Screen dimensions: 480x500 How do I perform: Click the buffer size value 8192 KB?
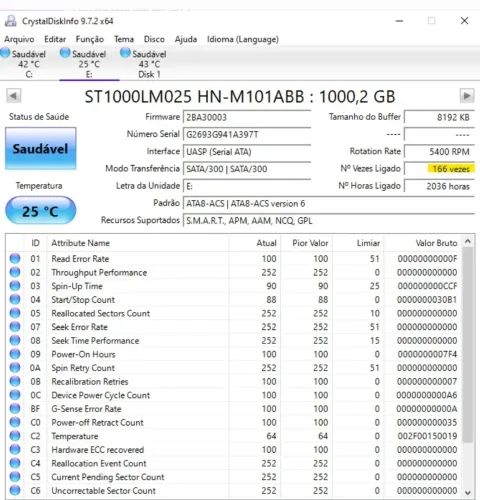[439, 117]
